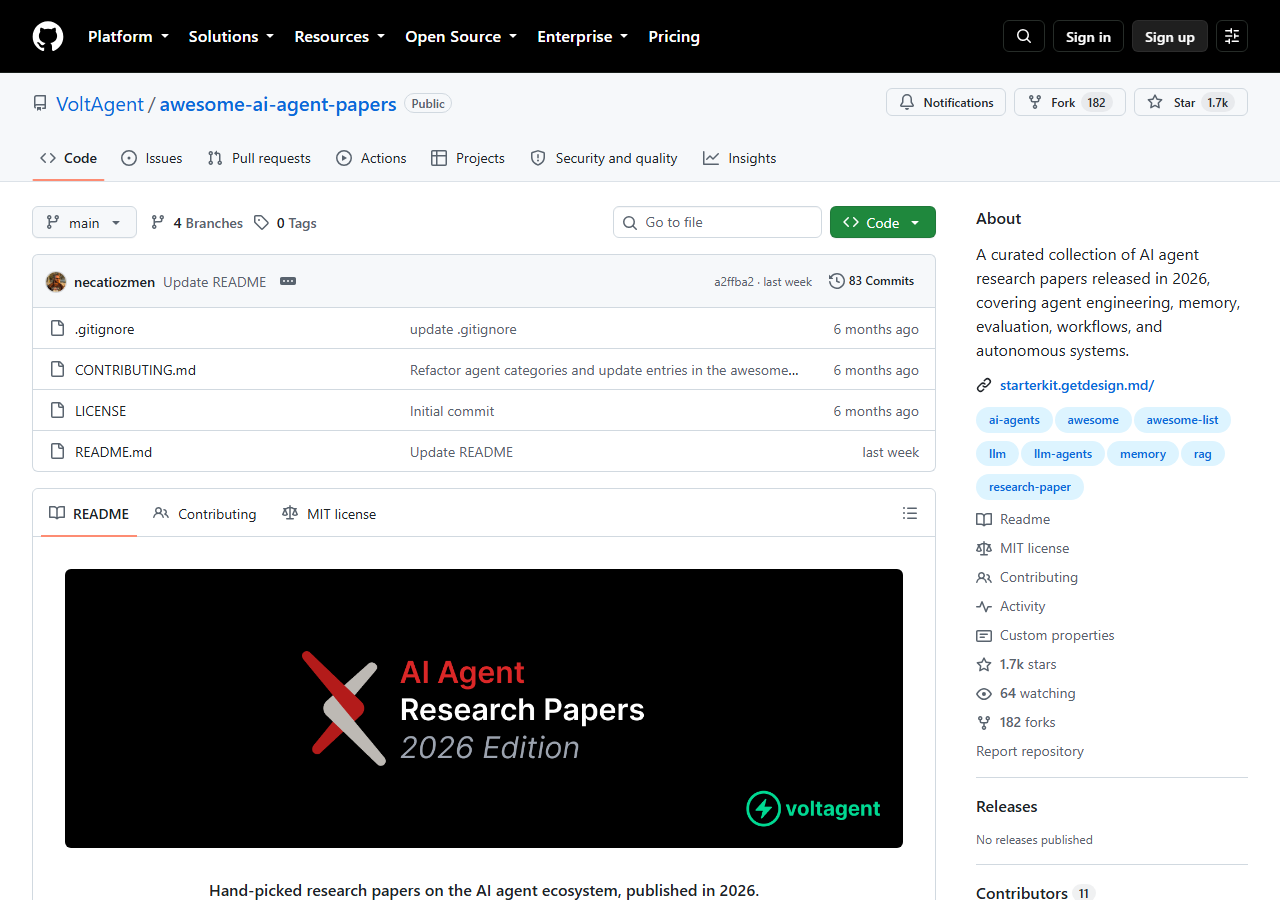
Task: Click the GitHub logo icon
Action: tap(48, 37)
